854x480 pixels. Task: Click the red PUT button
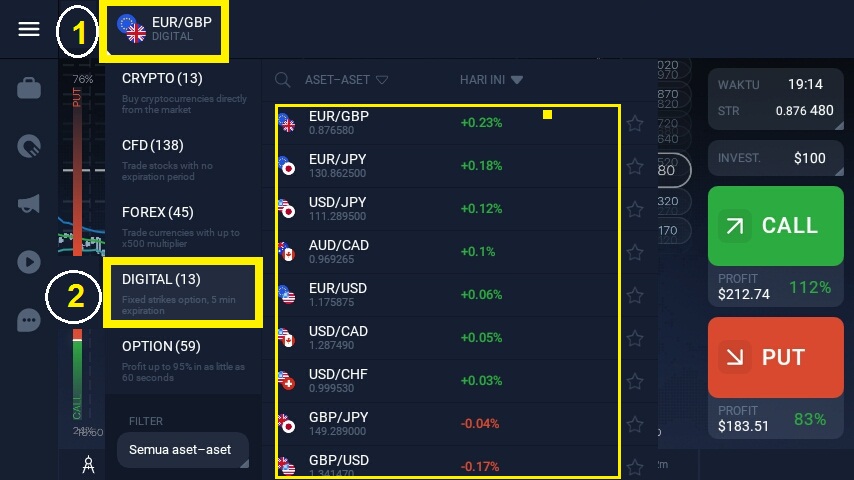(x=776, y=357)
